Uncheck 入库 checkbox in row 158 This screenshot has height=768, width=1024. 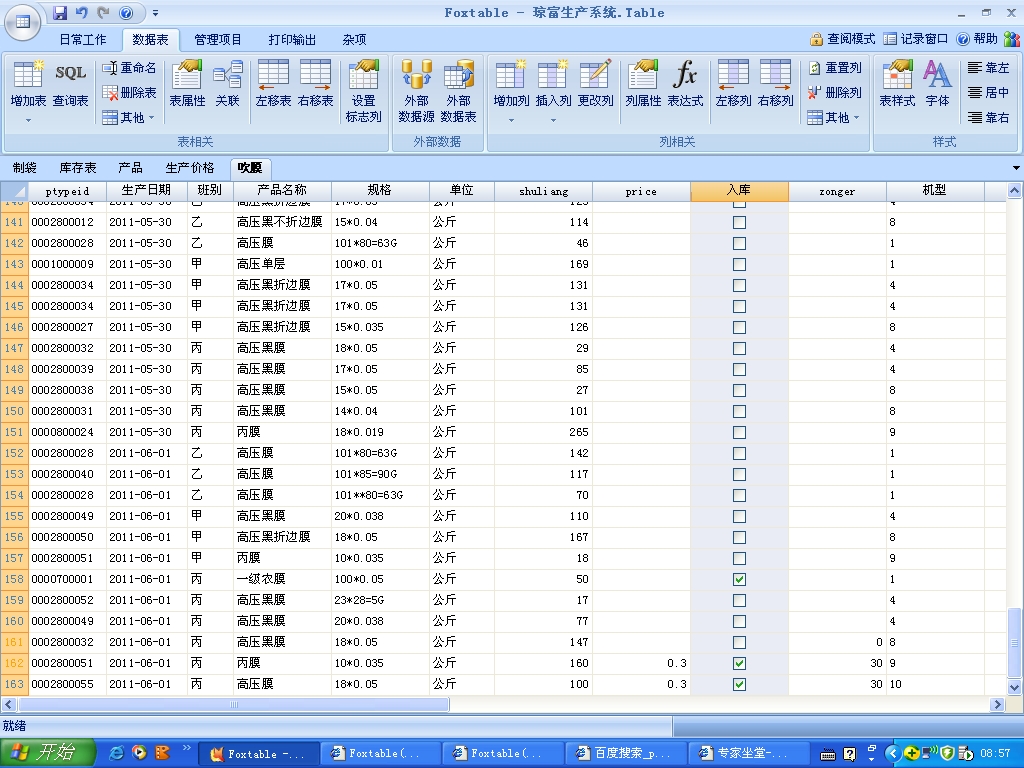739,579
